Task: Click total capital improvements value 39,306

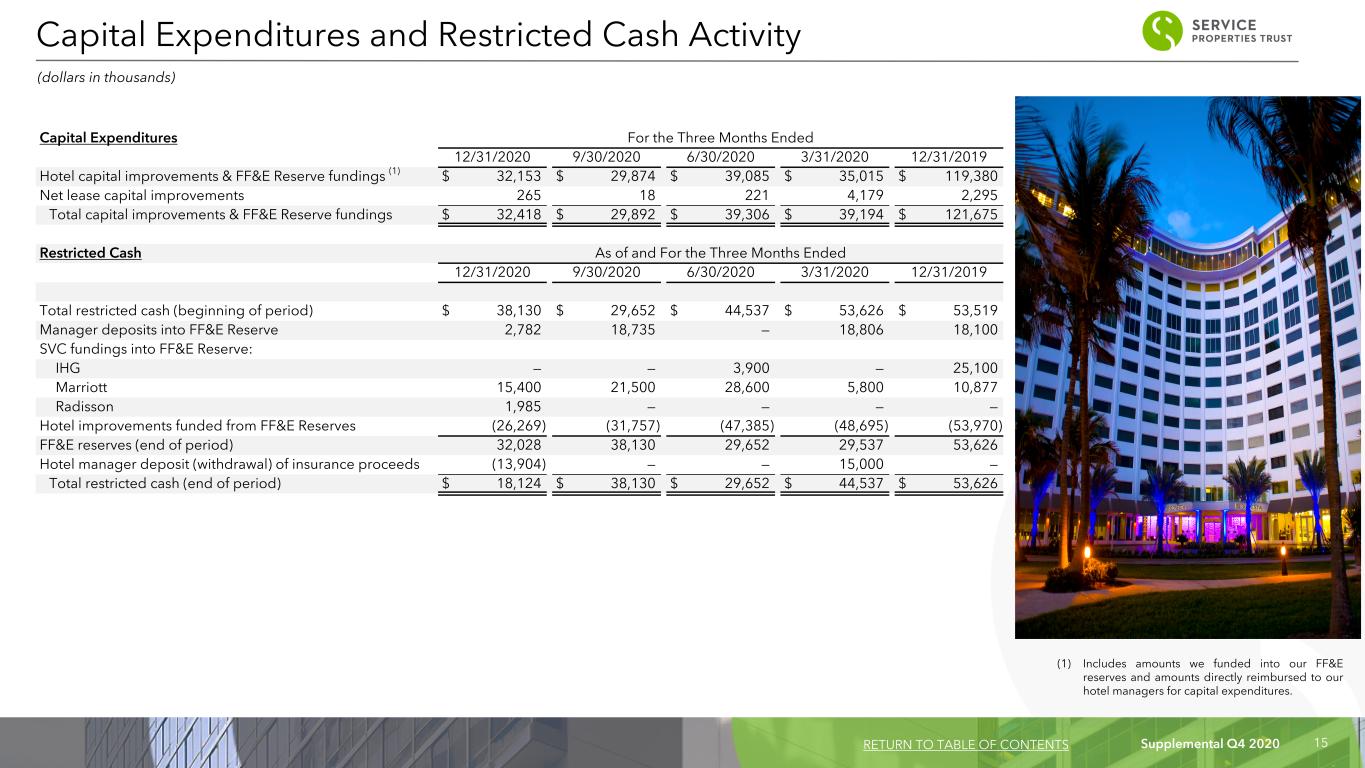Action: [x=745, y=214]
